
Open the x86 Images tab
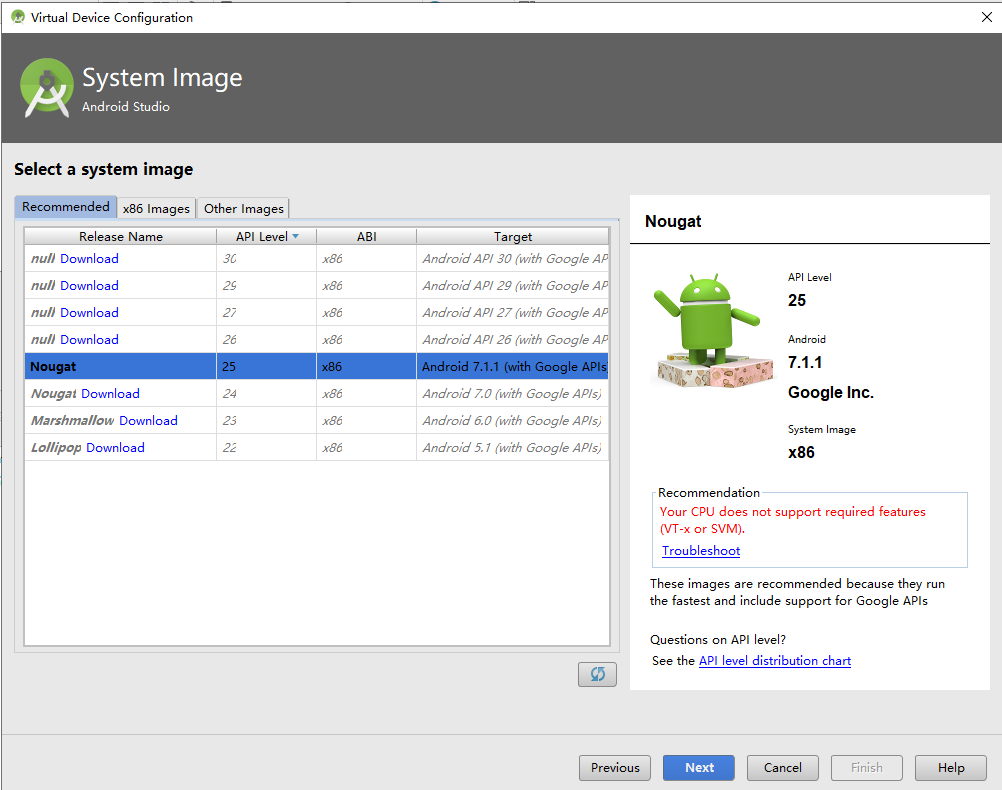pos(157,208)
